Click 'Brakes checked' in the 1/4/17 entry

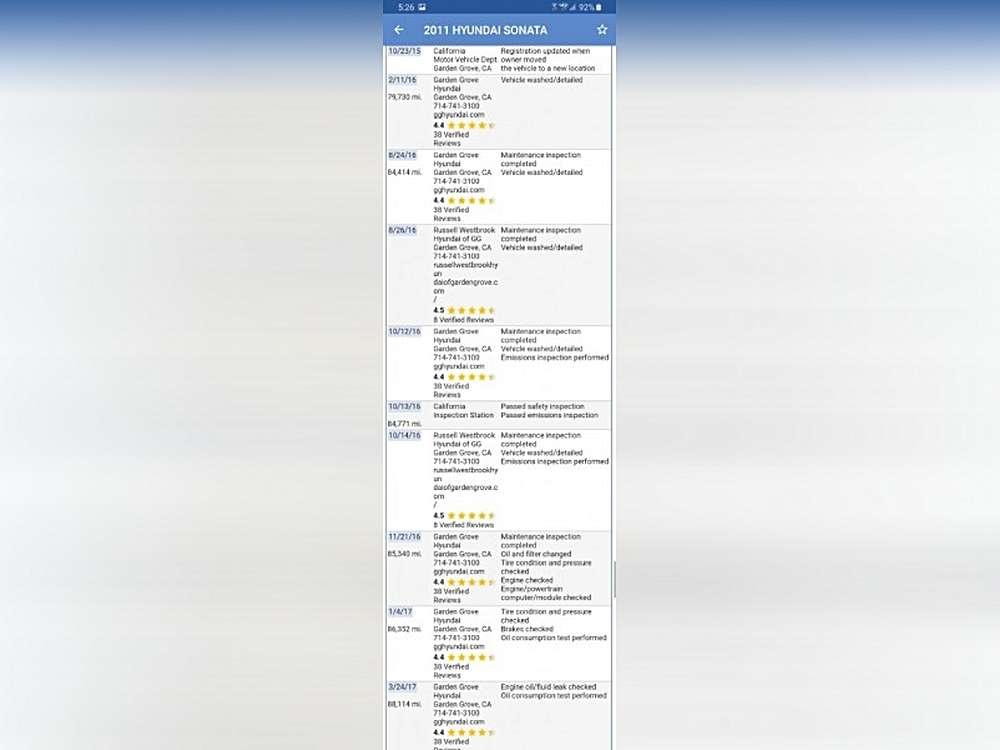point(527,629)
